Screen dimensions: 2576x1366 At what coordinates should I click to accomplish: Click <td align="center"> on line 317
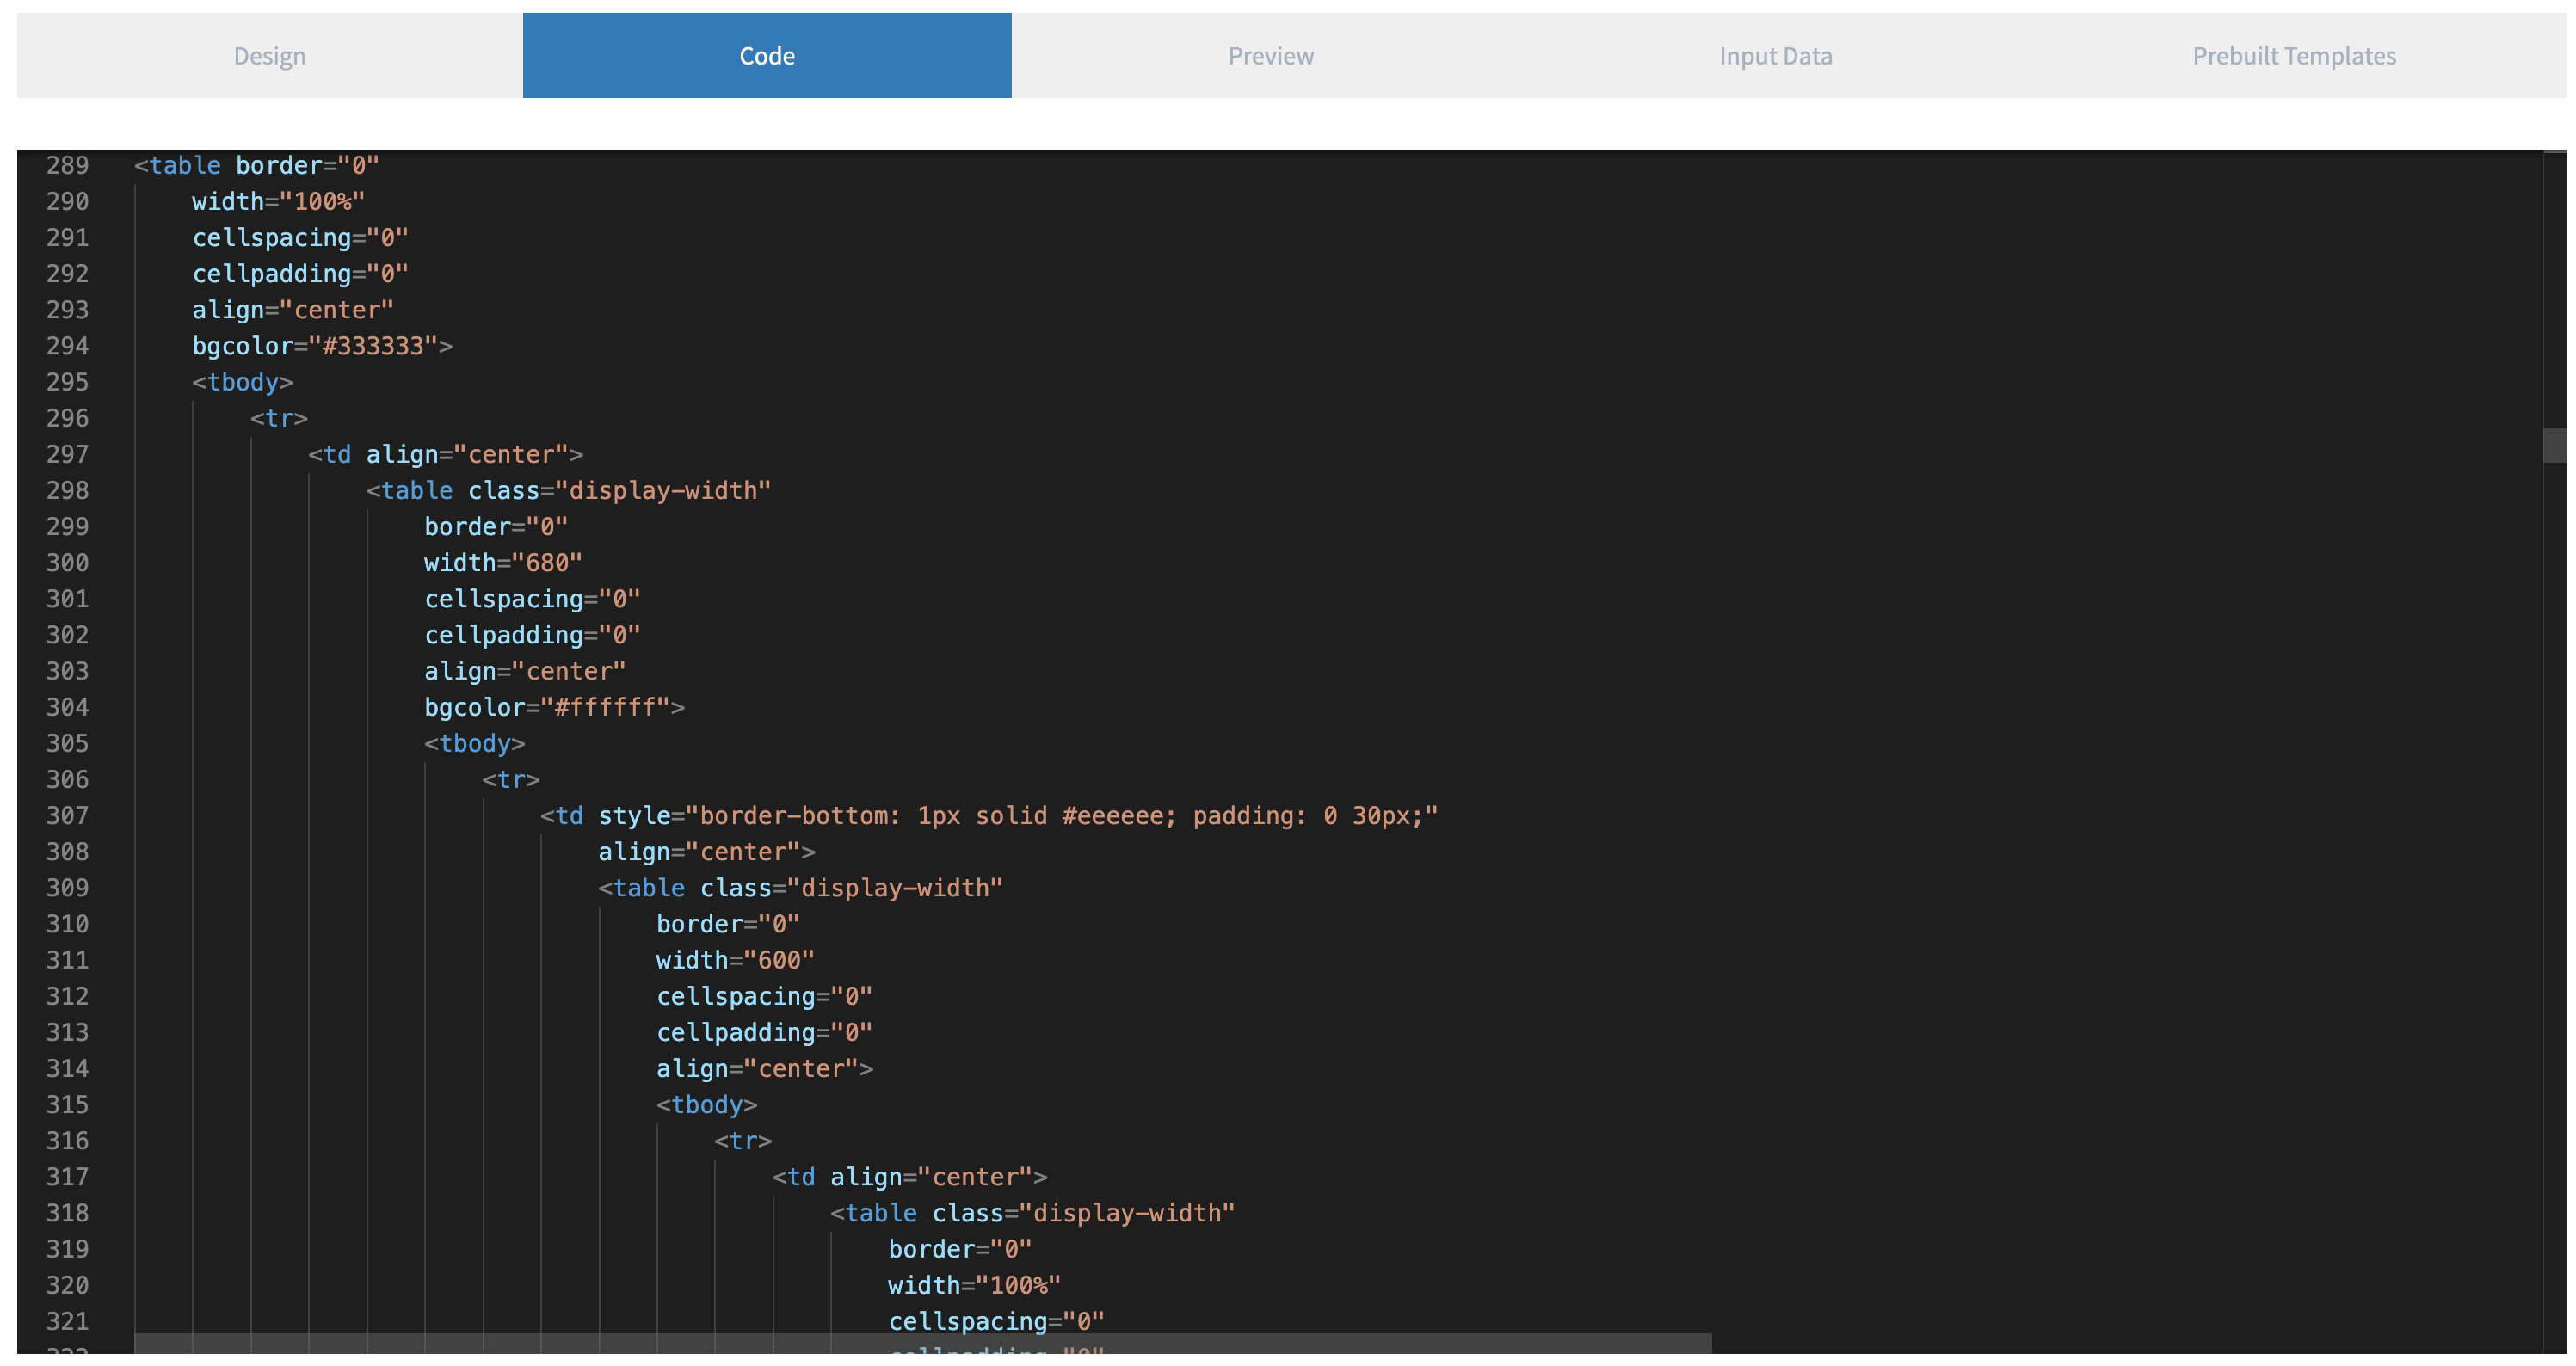click(x=909, y=1177)
